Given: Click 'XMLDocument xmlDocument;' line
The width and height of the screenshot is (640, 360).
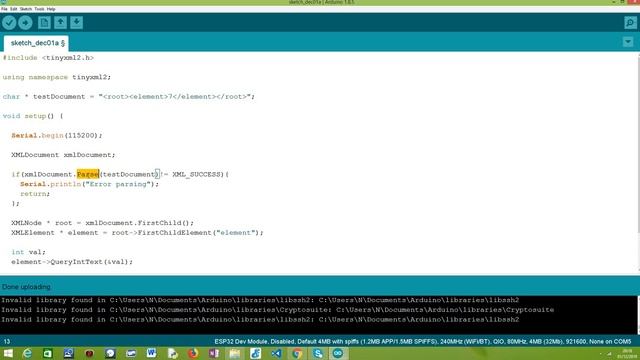Looking at the screenshot, I should [x=63, y=155].
